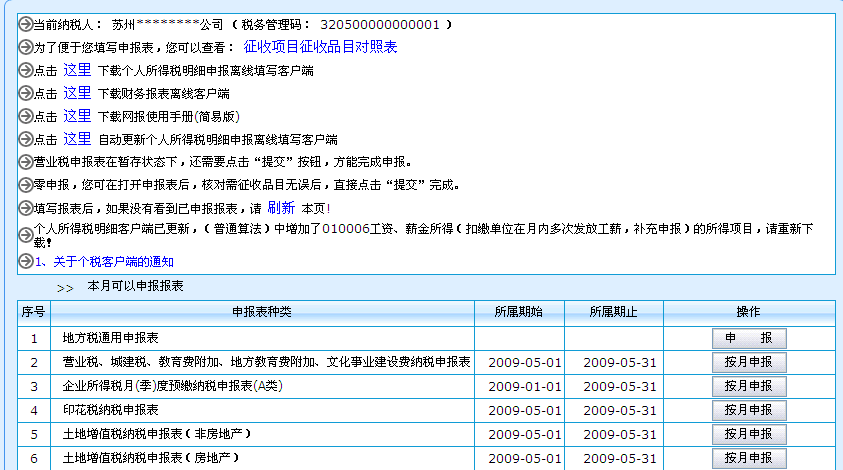Select row text 地方税通用申报表
Viewport: 843px width, 470px height.
pyautogui.click(x=111, y=338)
